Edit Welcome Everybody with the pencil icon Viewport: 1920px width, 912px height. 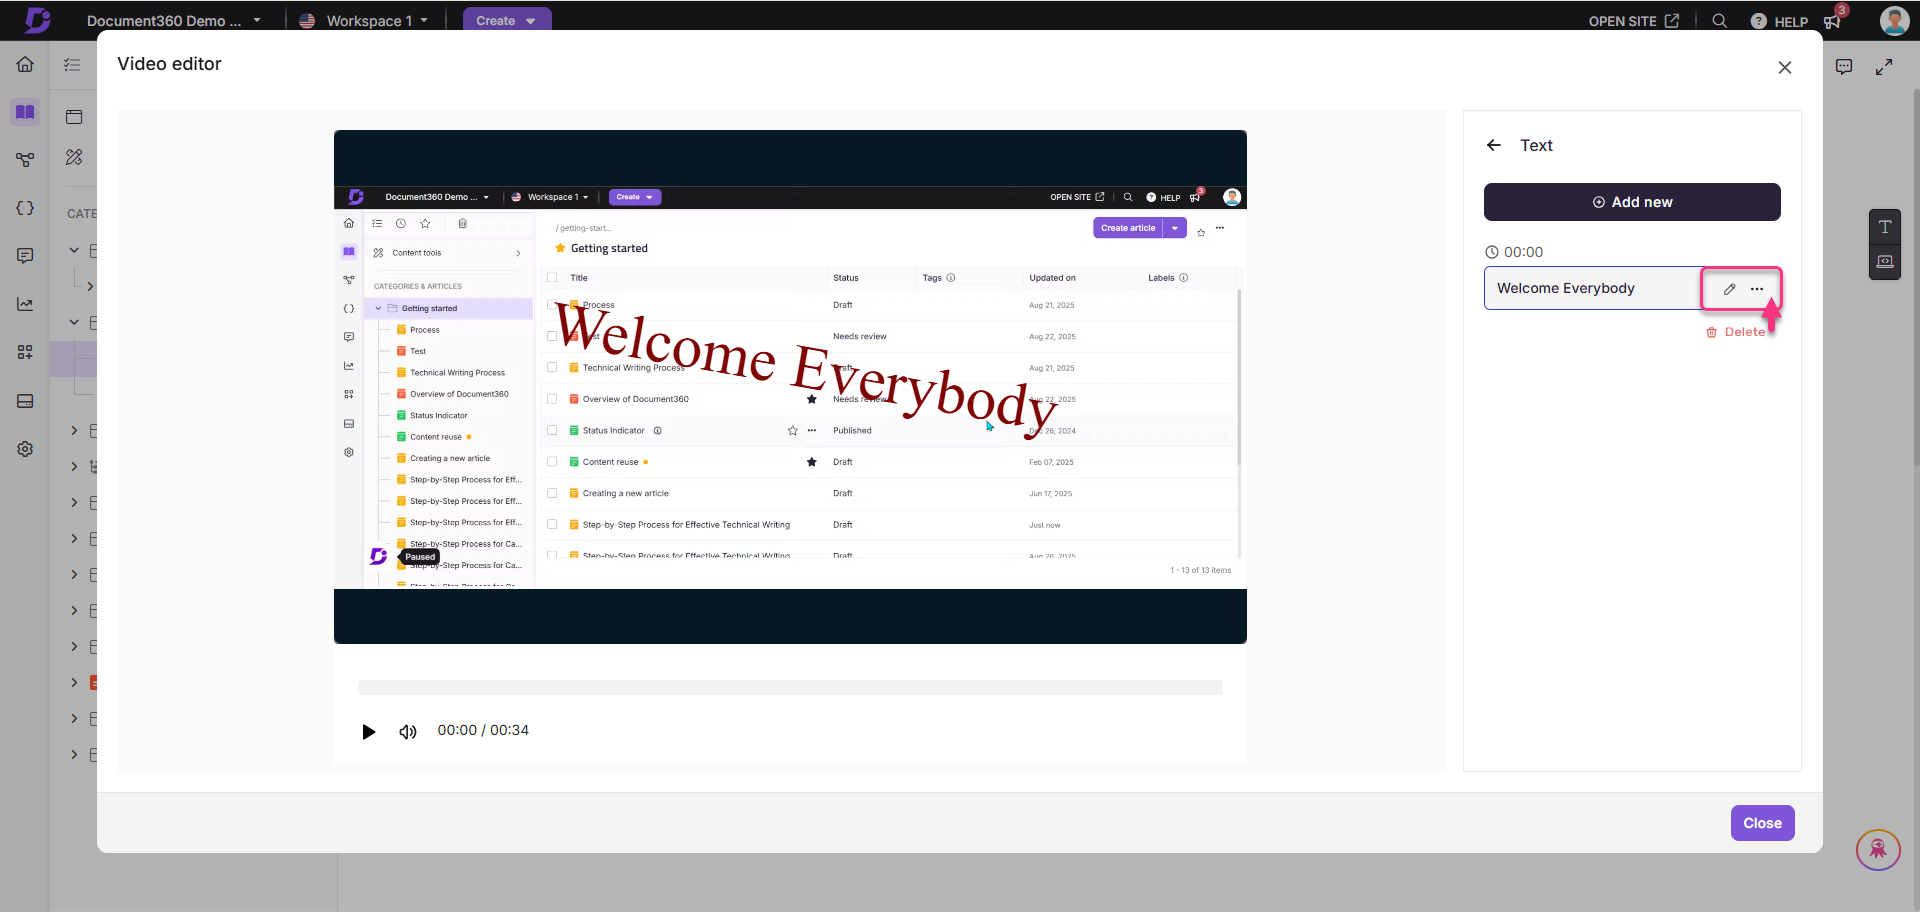click(1729, 289)
